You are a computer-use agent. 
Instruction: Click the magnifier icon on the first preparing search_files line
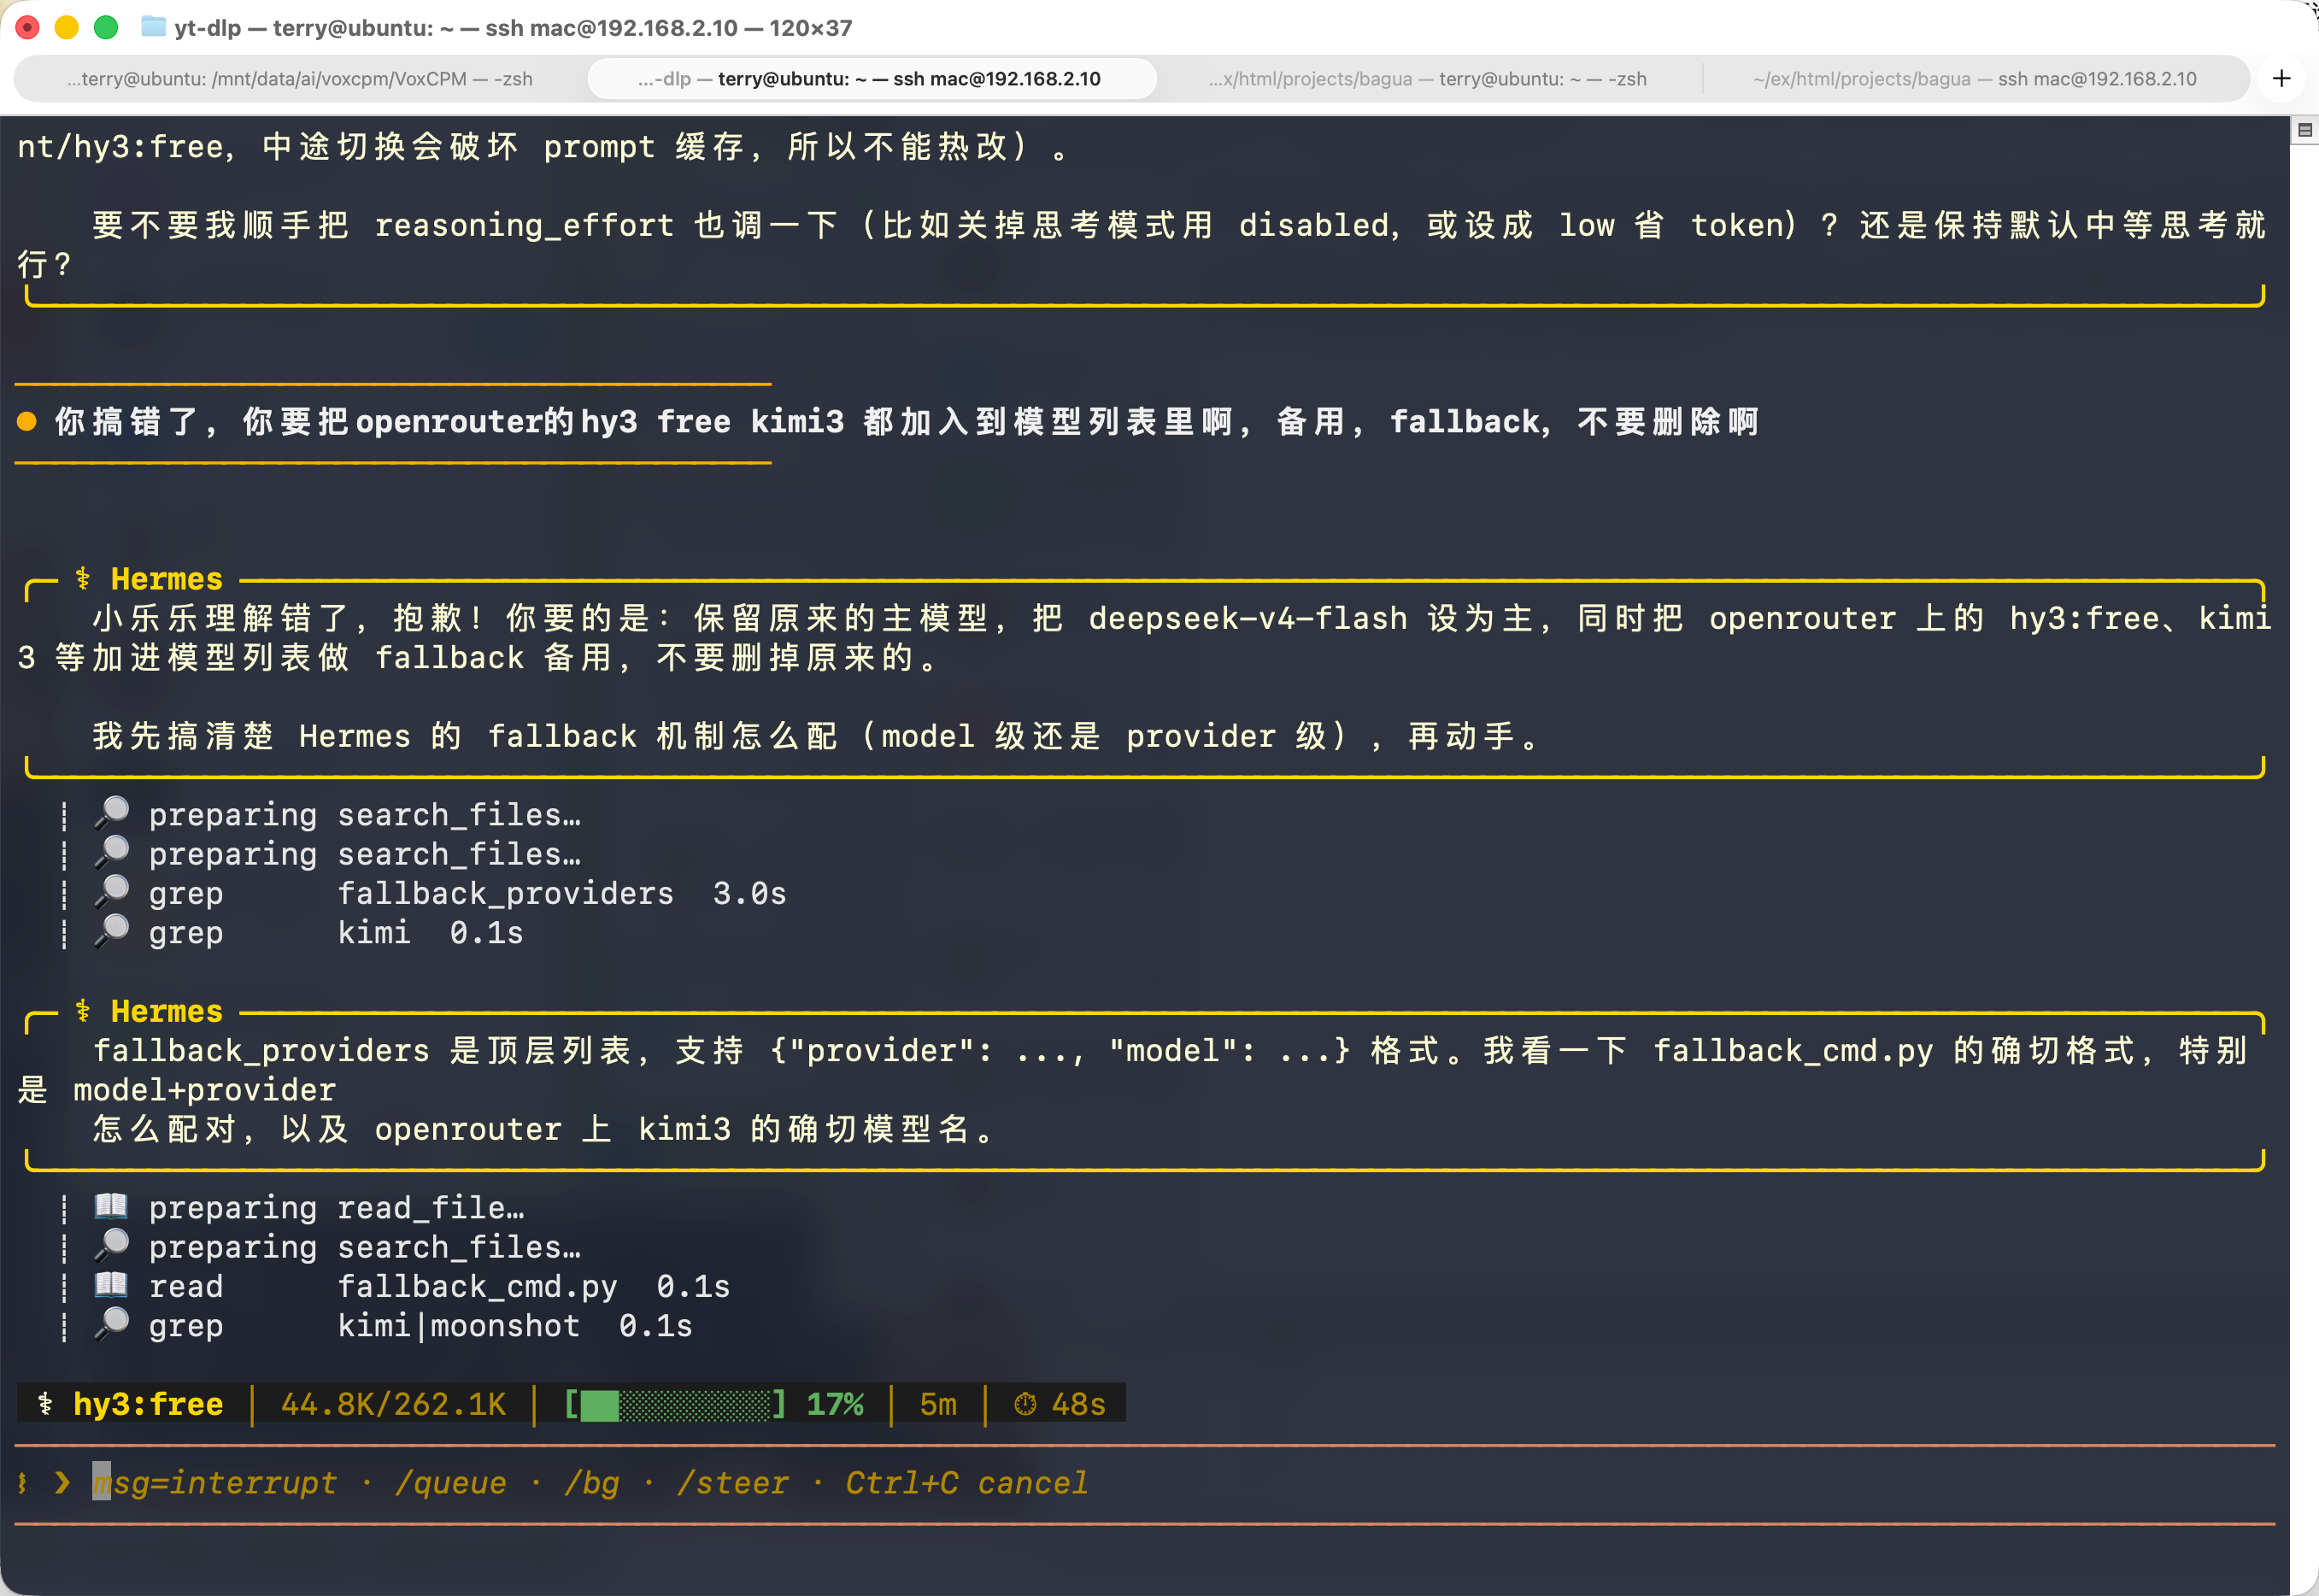[112, 813]
